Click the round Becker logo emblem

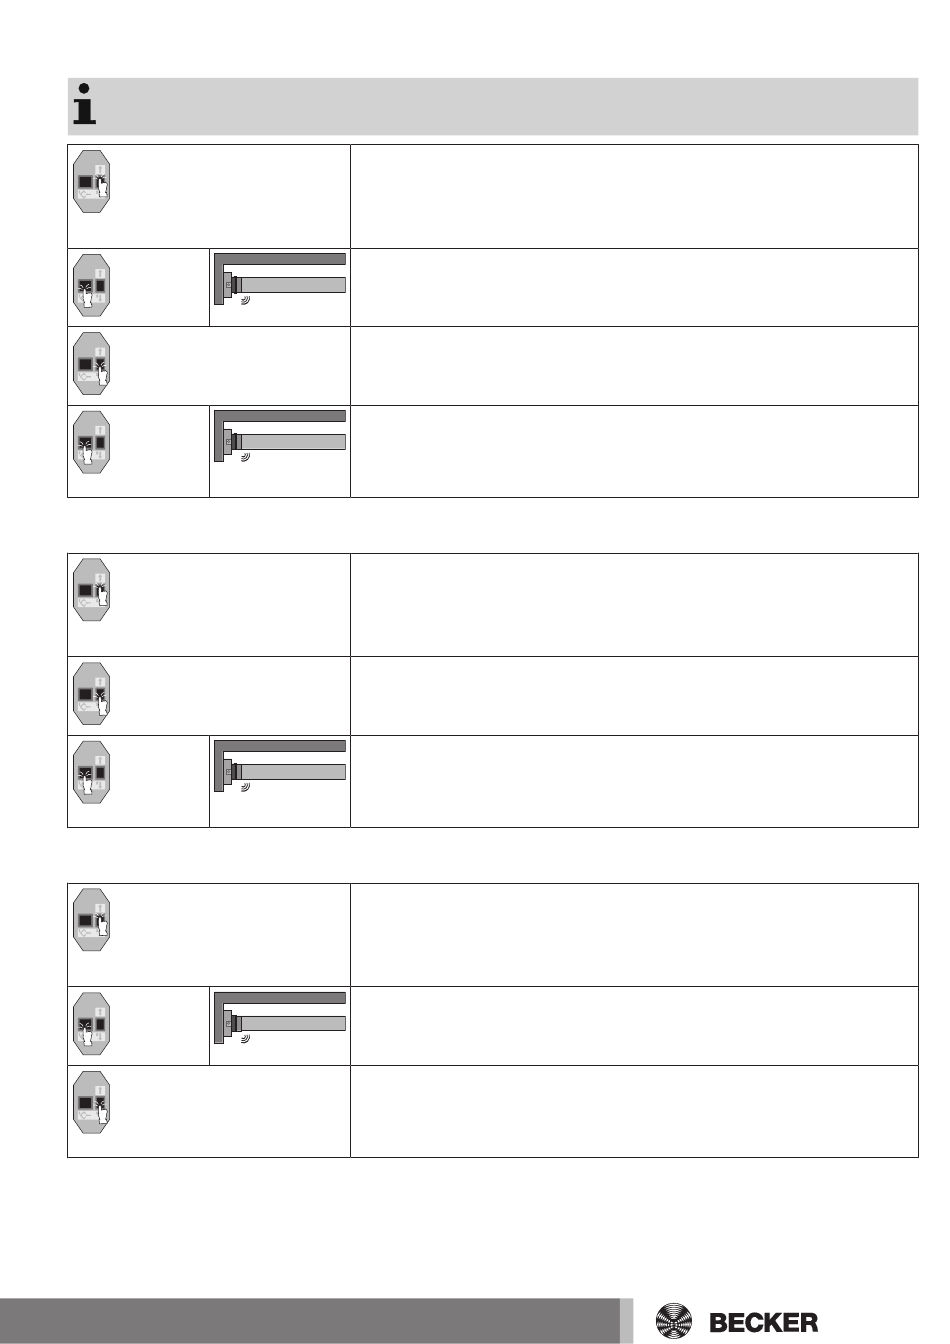tap(674, 1321)
